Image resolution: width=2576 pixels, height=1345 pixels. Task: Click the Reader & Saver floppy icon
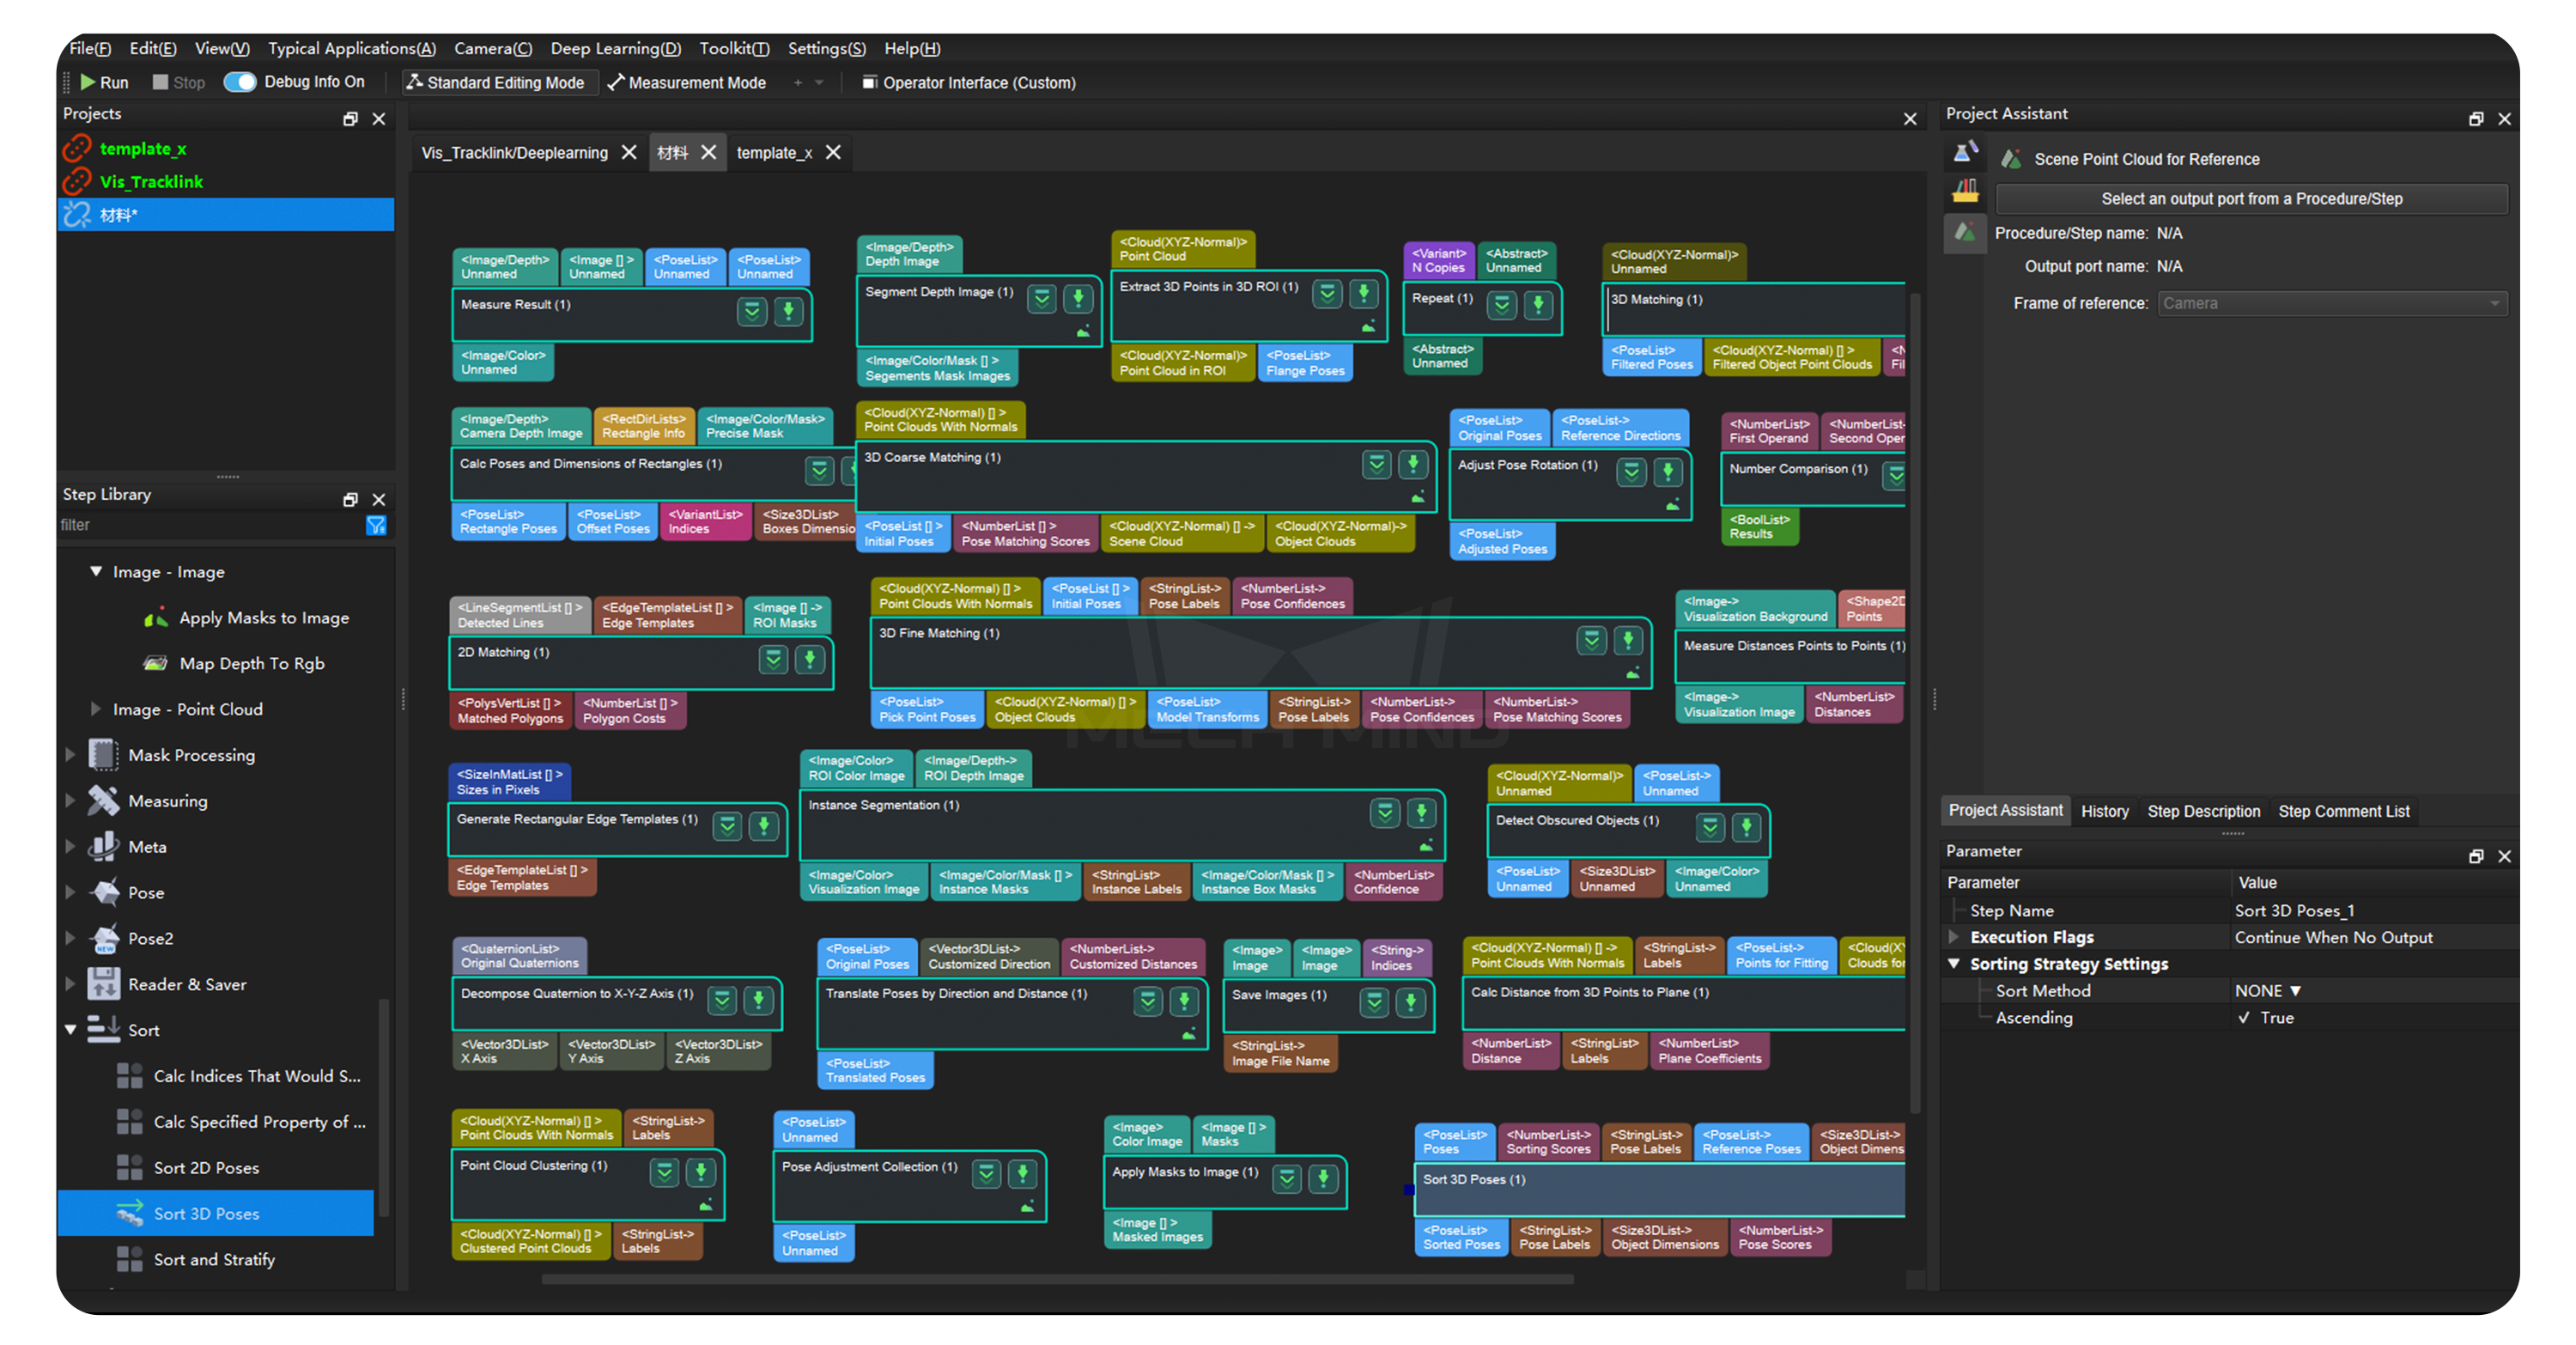[x=103, y=984]
